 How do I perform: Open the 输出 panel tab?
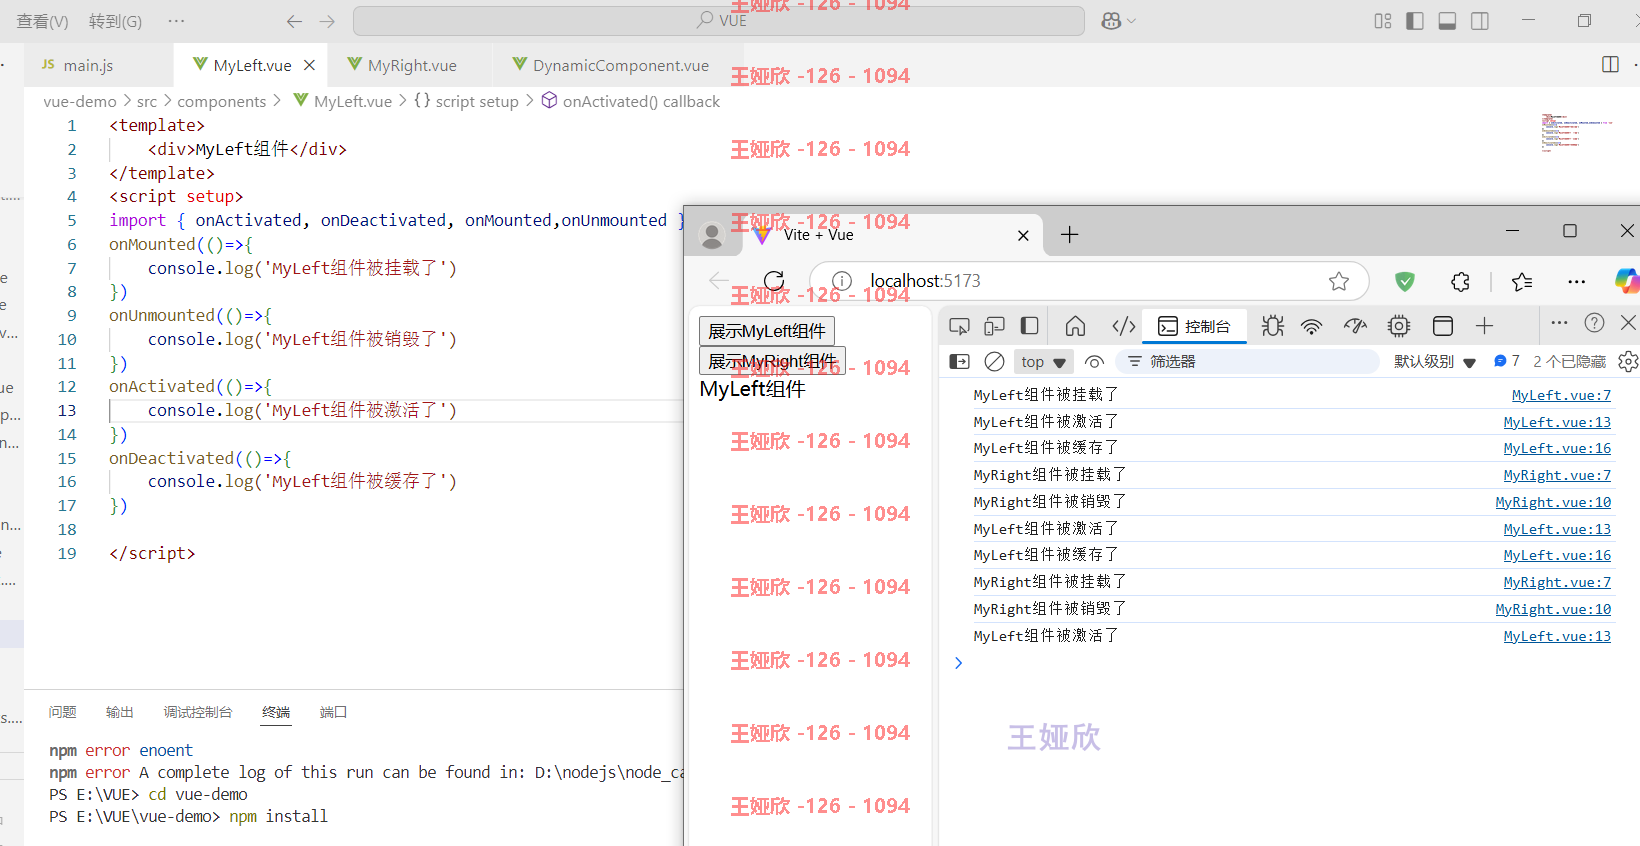pos(120,712)
